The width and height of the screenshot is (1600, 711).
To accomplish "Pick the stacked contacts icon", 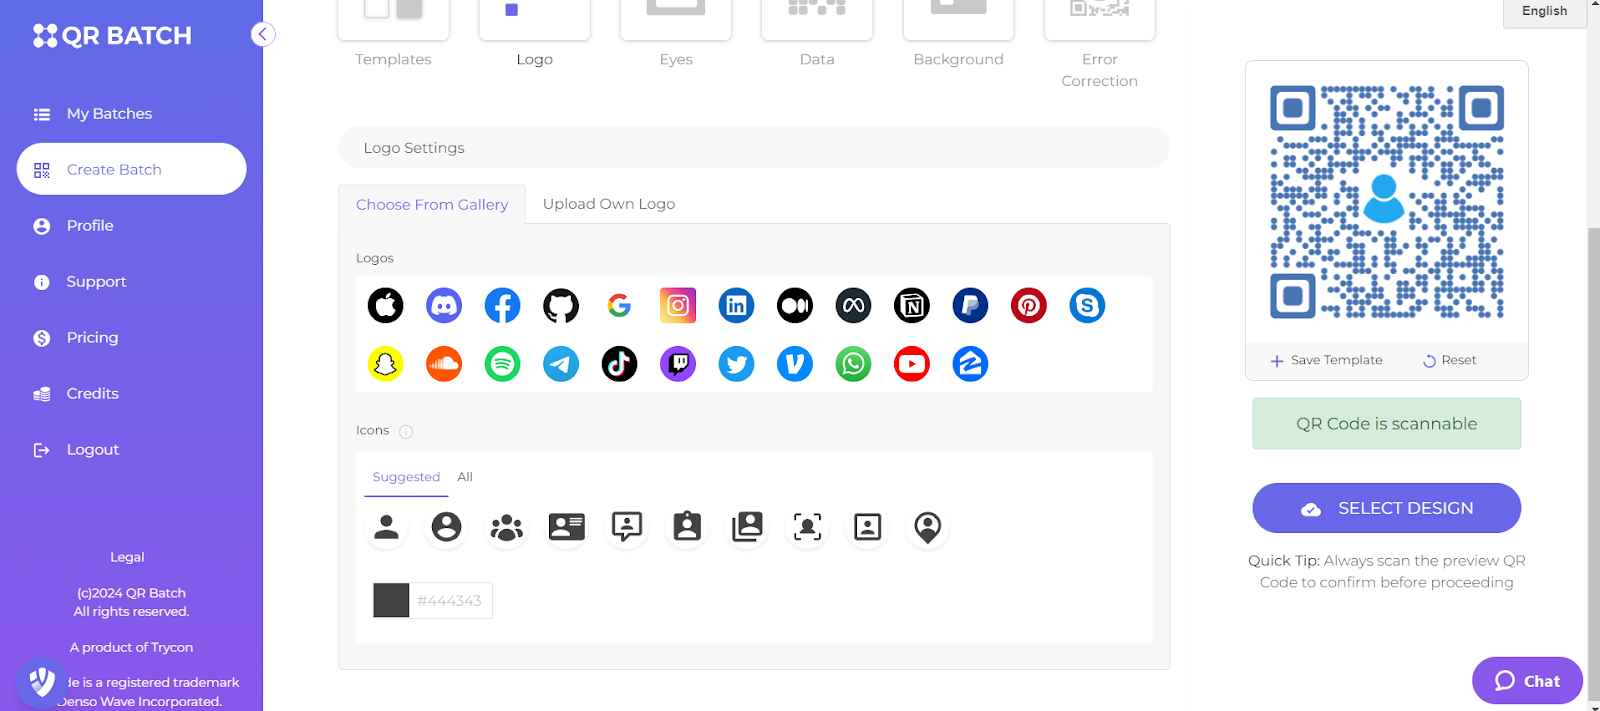I will pos(747,527).
